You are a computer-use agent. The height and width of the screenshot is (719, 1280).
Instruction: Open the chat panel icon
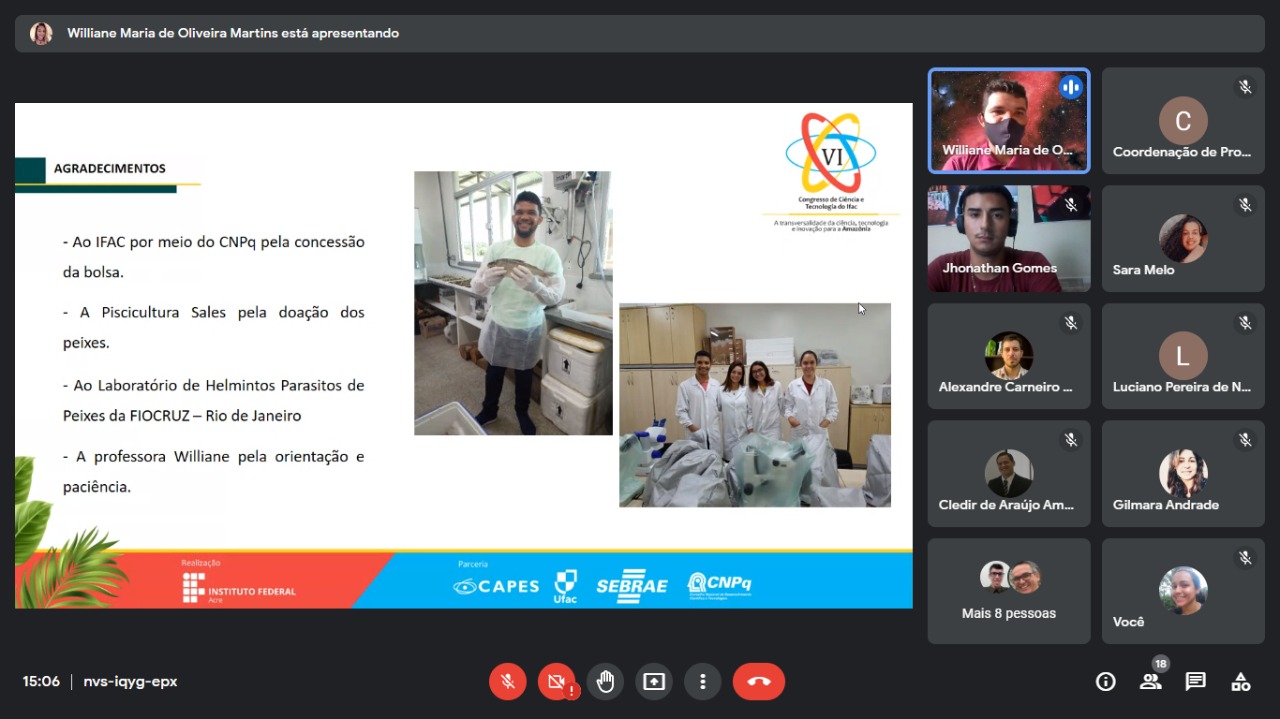tap(1195, 682)
